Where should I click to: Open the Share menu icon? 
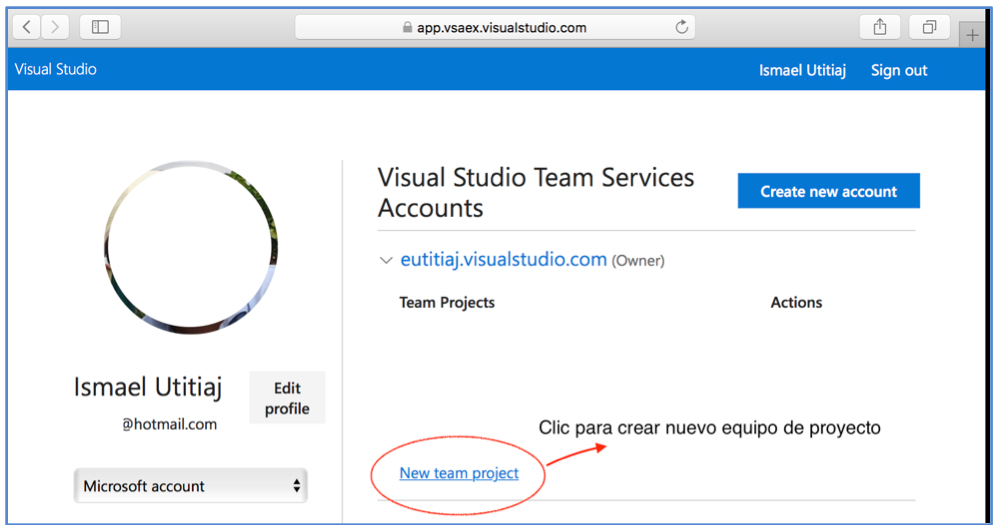[x=880, y=27]
